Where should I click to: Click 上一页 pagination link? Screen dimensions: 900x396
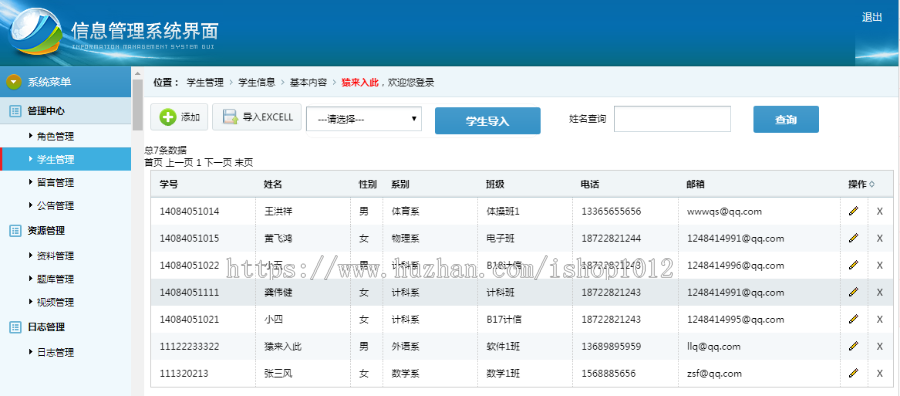[180, 162]
